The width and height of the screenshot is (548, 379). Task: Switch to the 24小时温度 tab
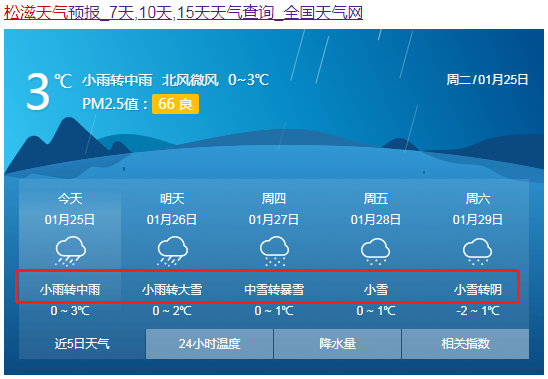click(x=209, y=344)
